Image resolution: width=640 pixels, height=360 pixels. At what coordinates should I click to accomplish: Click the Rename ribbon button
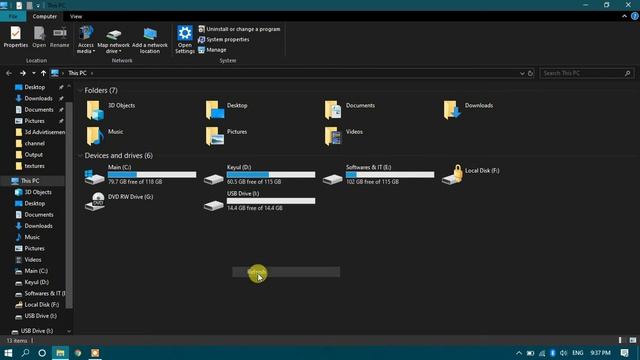coord(60,37)
